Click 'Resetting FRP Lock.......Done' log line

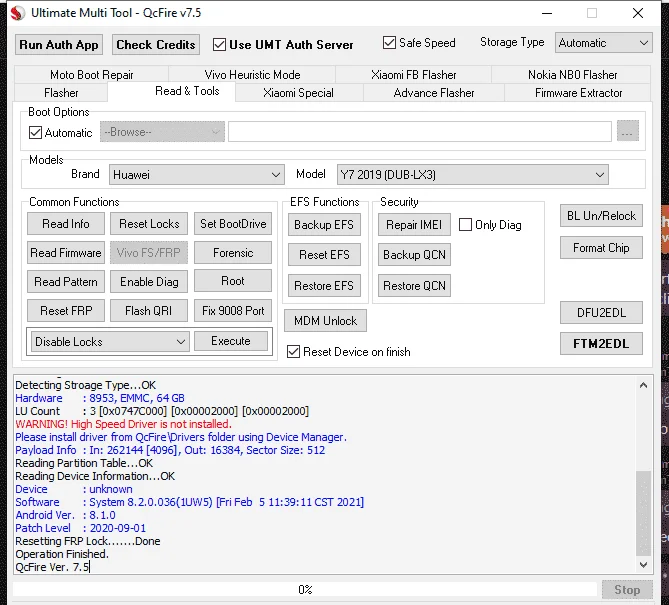tap(88, 541)
